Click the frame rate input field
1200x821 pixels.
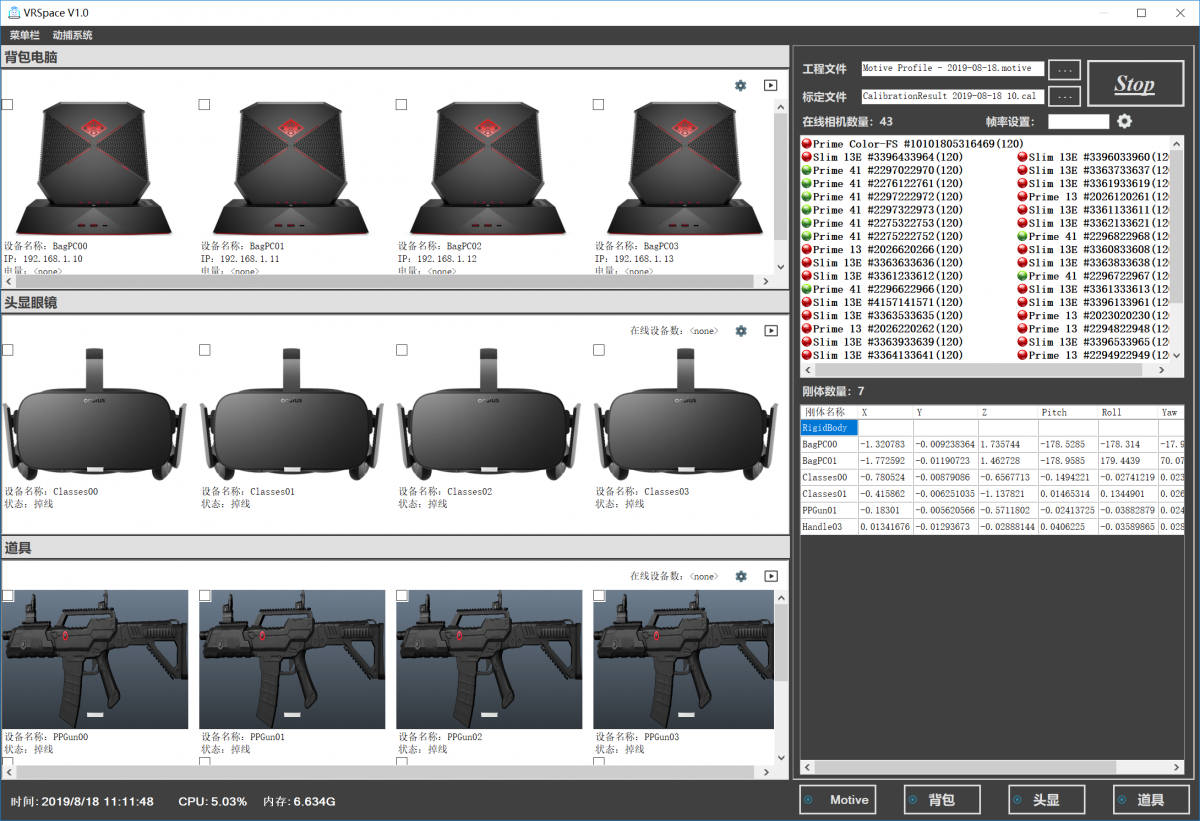[1078, 122]
